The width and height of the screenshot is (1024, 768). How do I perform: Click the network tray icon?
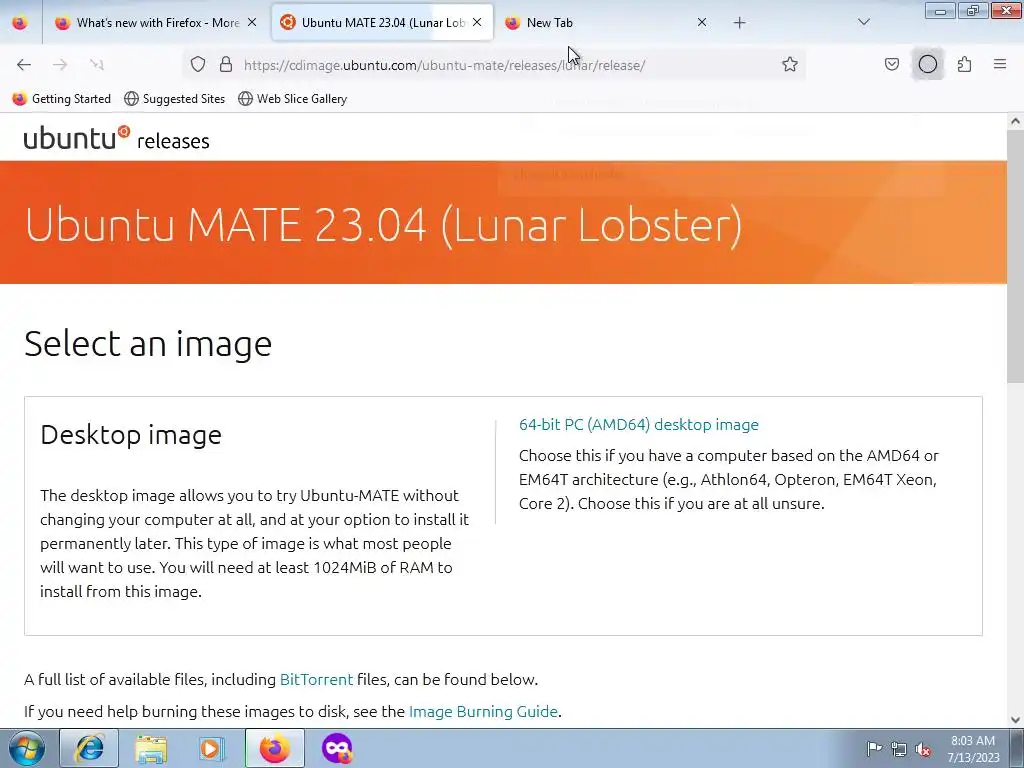coord(899,749)
